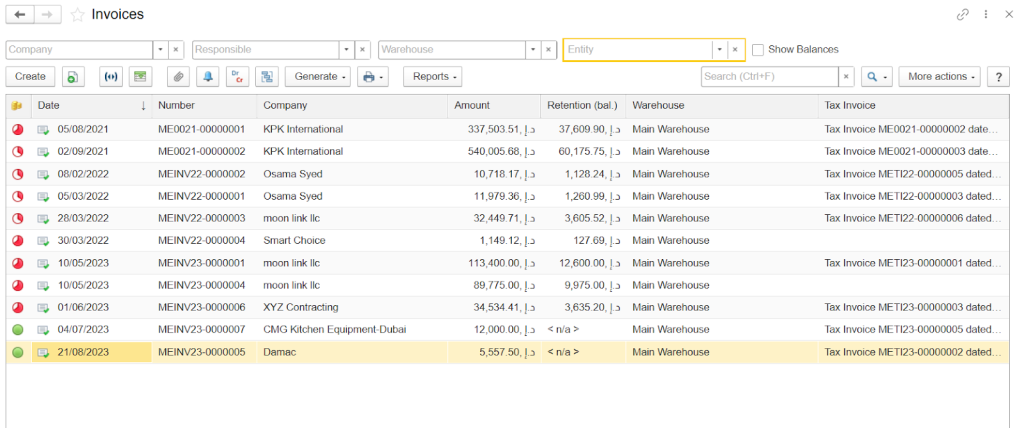
Task: Click amount 89,775.00 cell
Action: click(x=494, y=286)
